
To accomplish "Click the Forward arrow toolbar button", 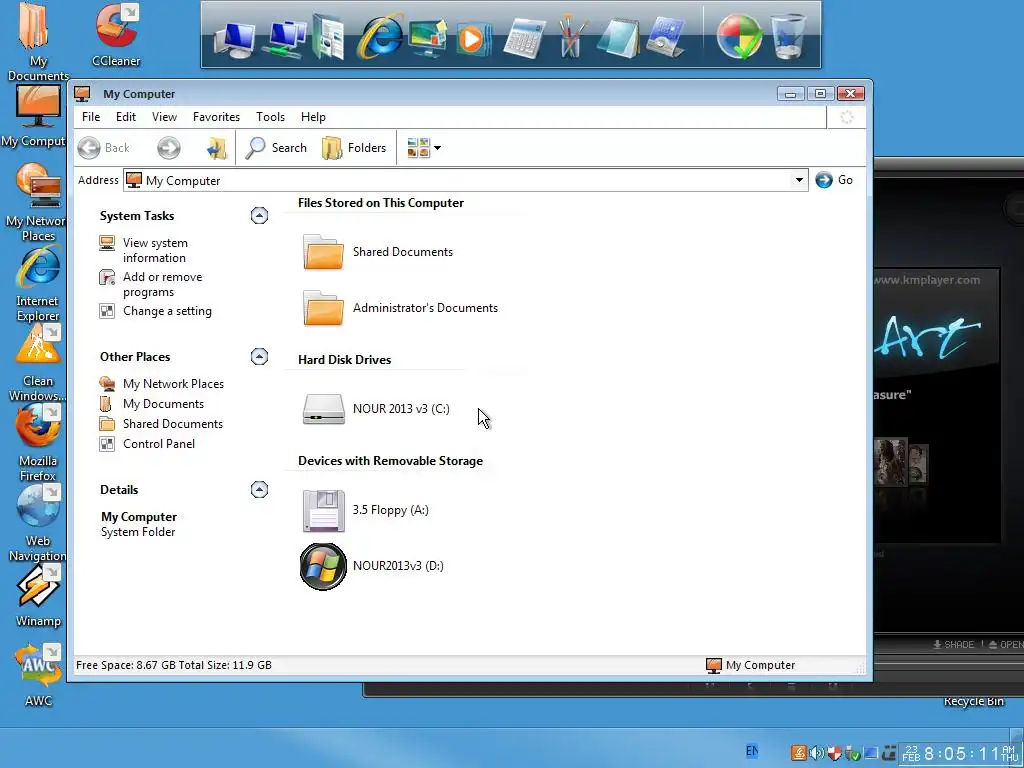I will click(x=168, y=148).
